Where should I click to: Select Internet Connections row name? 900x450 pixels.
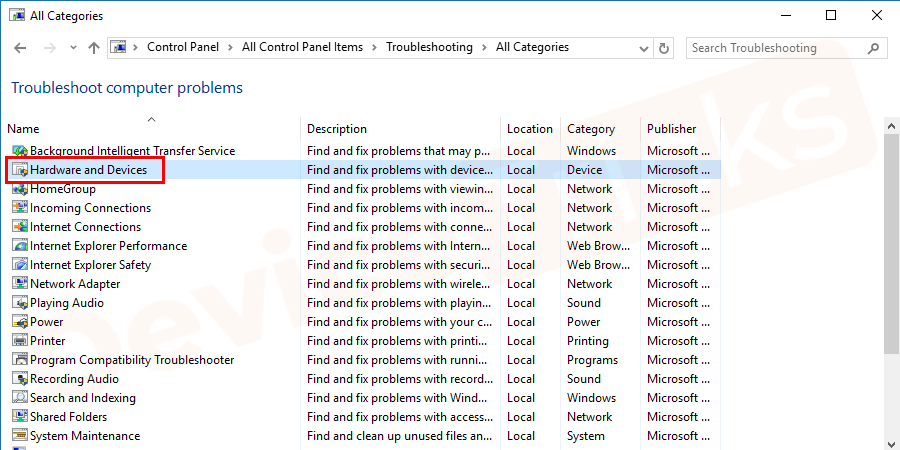point(86,227)
